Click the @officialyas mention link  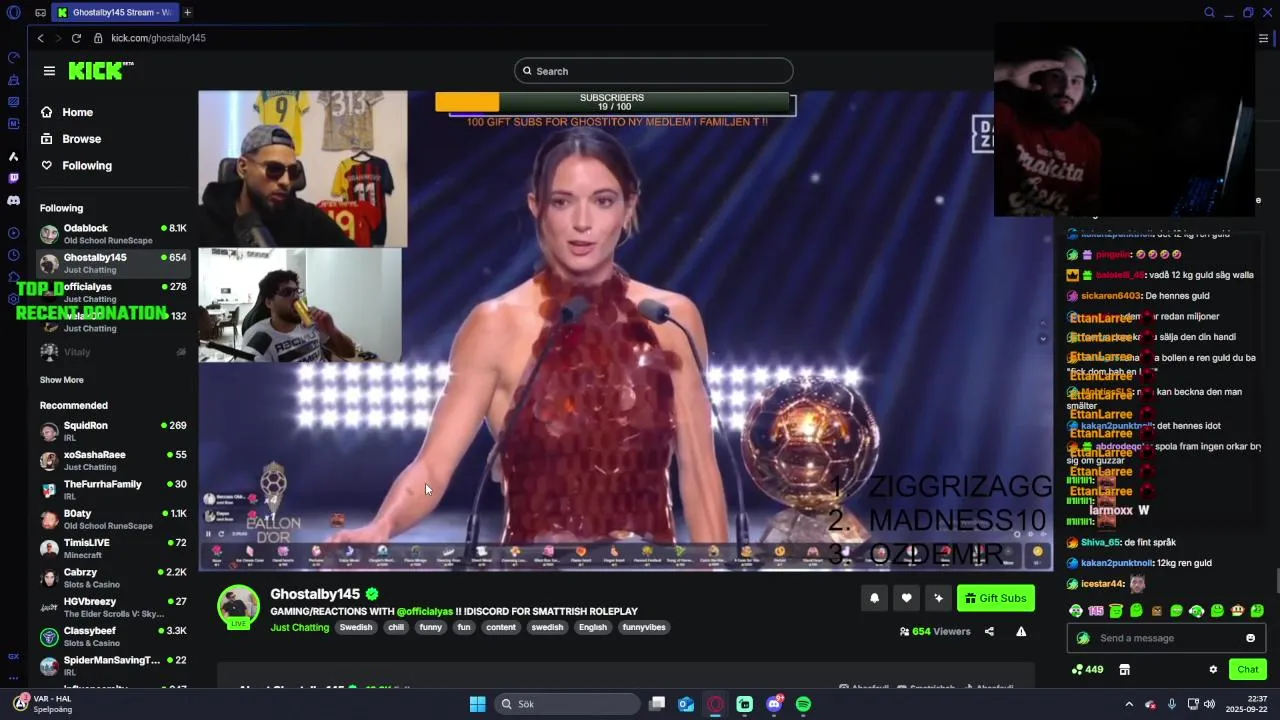(424, 611)
